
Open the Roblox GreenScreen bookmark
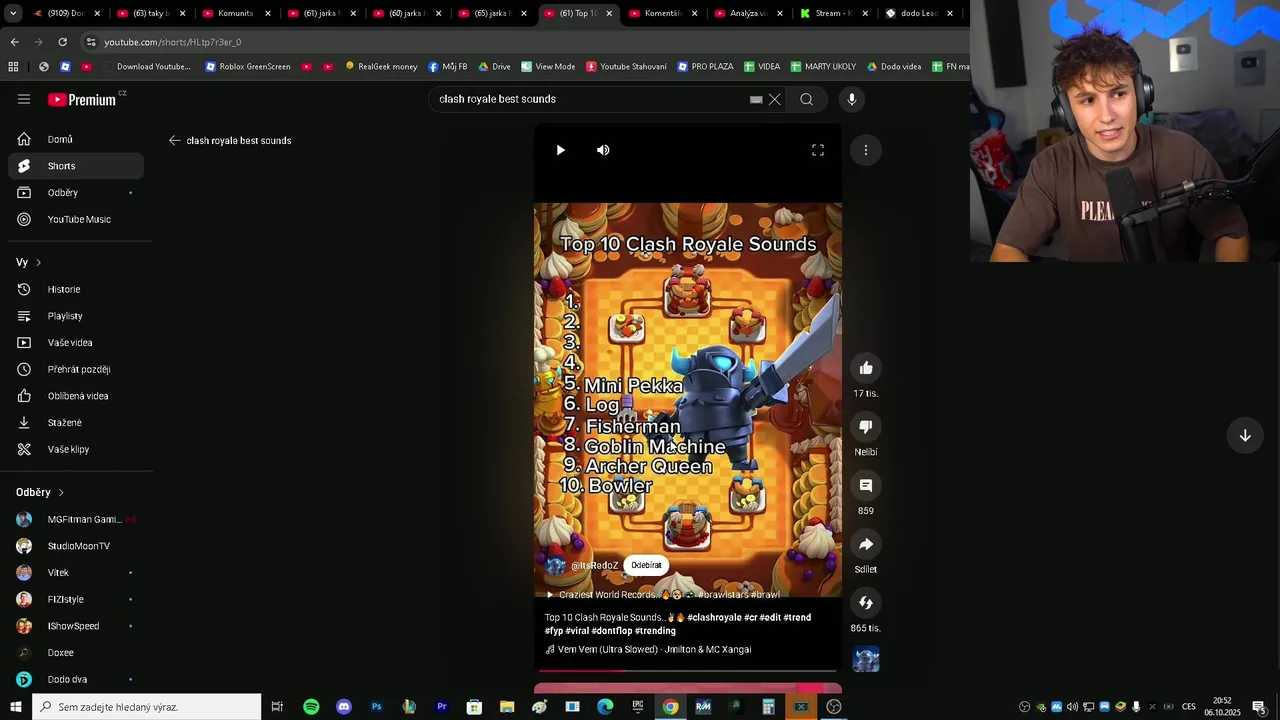coord(248,66)
